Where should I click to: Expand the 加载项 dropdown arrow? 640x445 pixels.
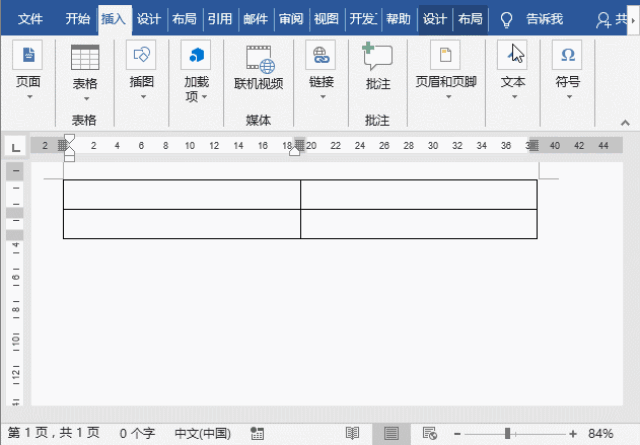click(204, 97)
